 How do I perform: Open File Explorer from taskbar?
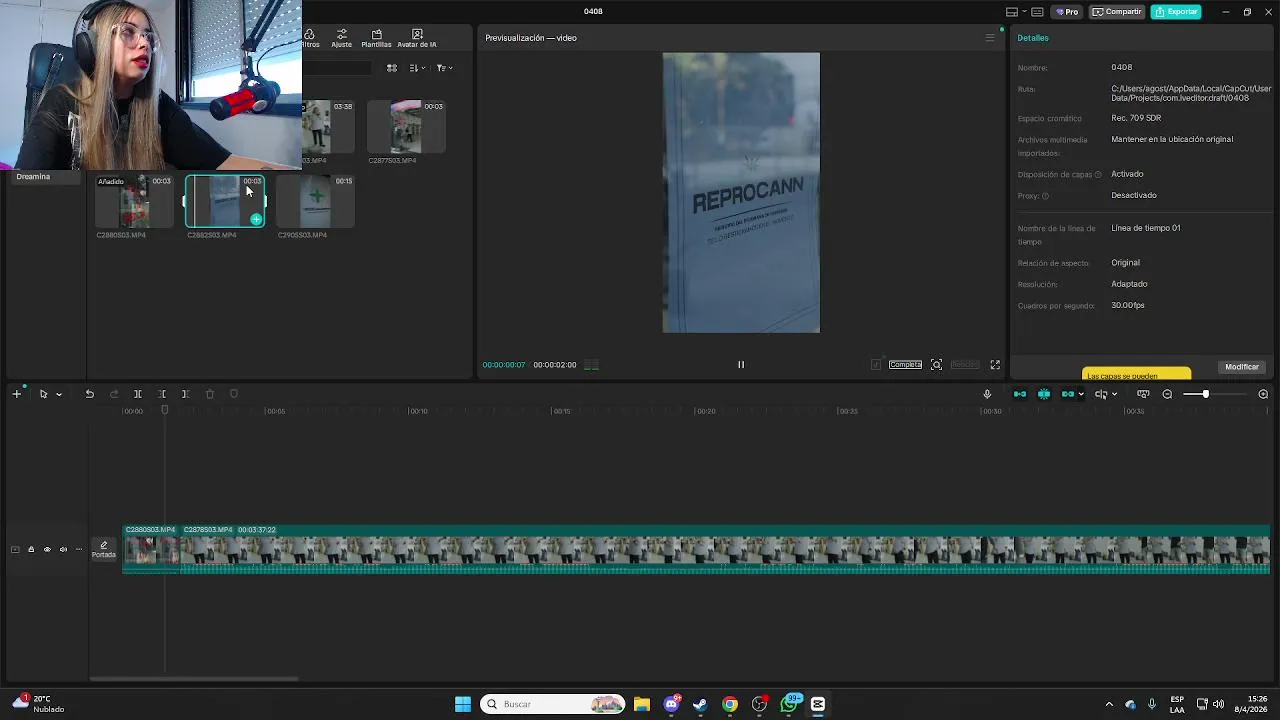click(x=642, y=704)
